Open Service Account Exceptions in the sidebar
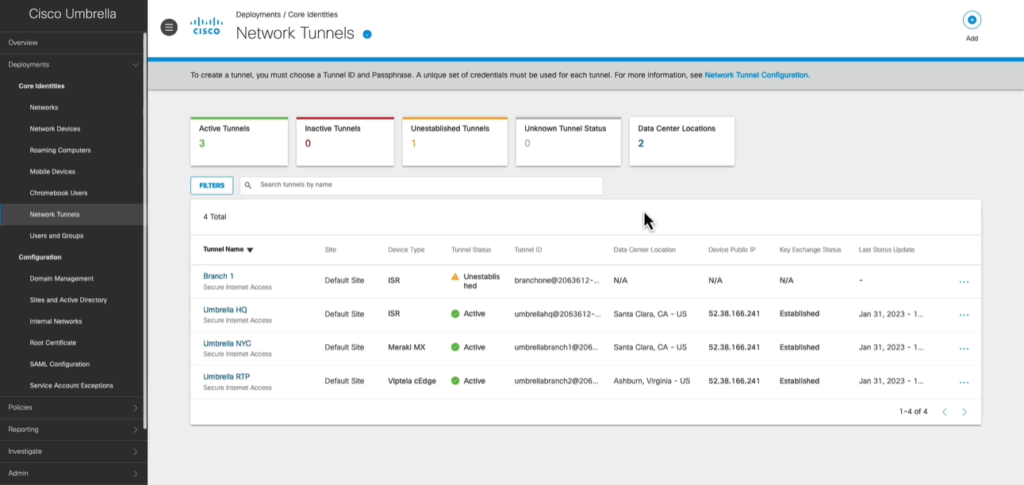 pos(71,386)
